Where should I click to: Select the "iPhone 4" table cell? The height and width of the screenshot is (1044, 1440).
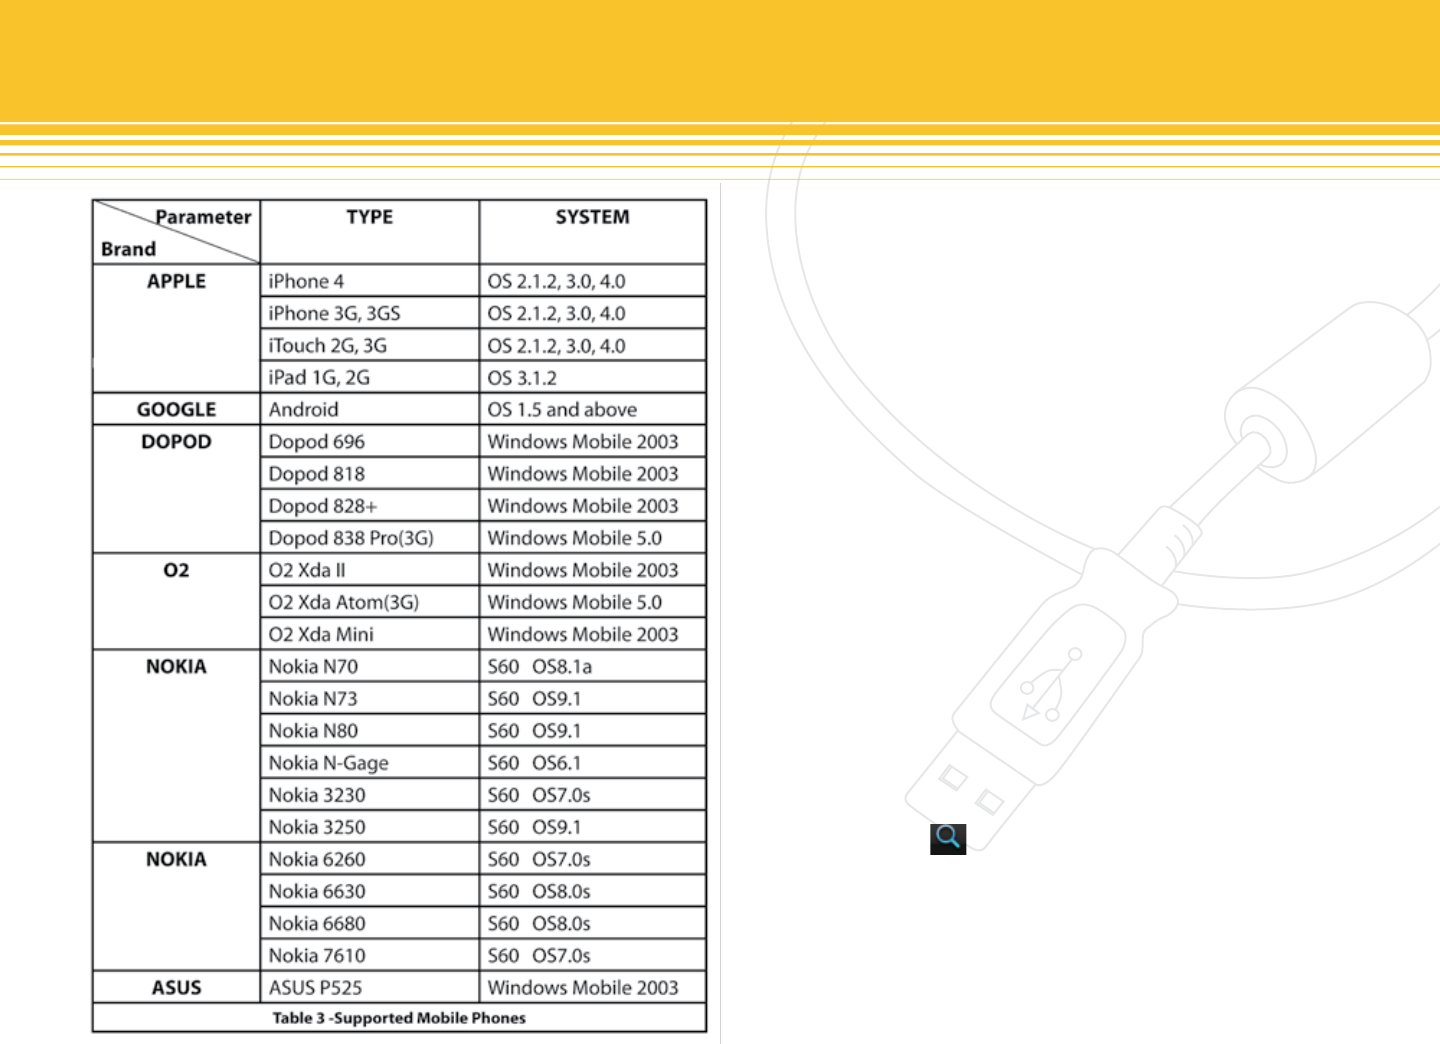coord(370,281)
